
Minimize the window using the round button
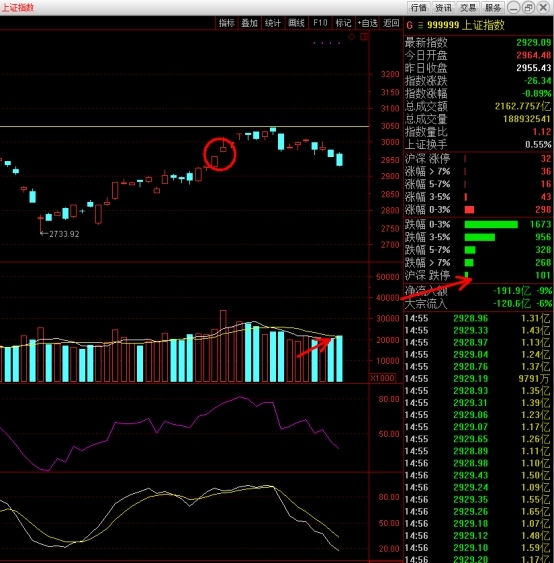click(x=514, y=8)
